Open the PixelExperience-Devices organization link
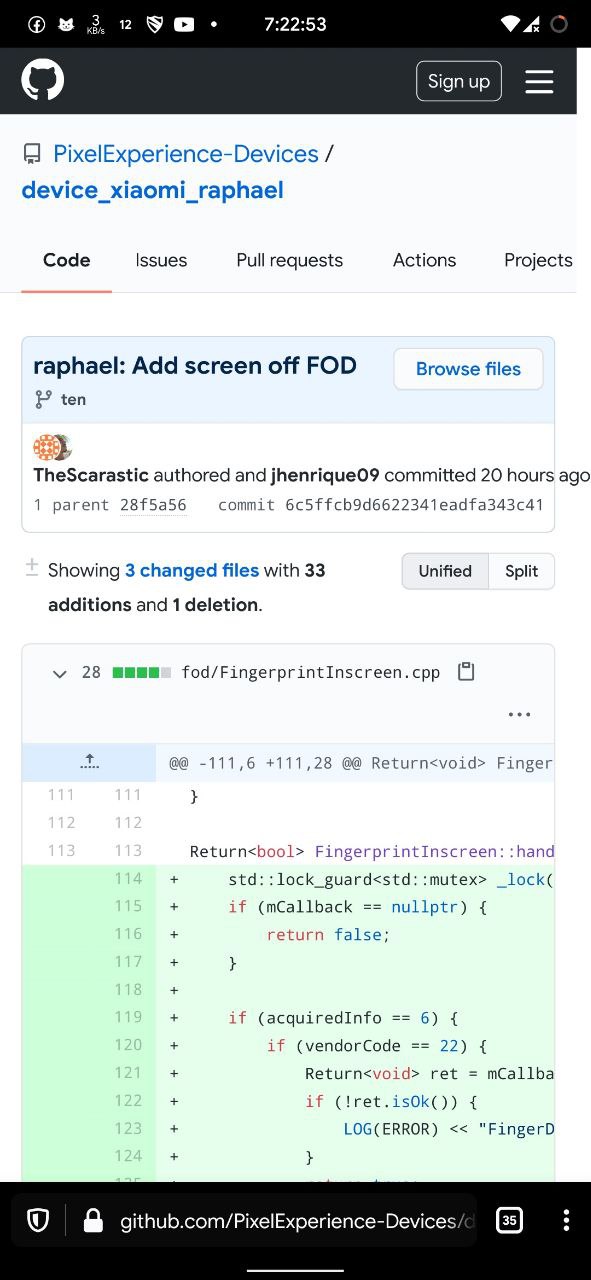This screenshot has height=1280, width=591. [x=186, y=154]
